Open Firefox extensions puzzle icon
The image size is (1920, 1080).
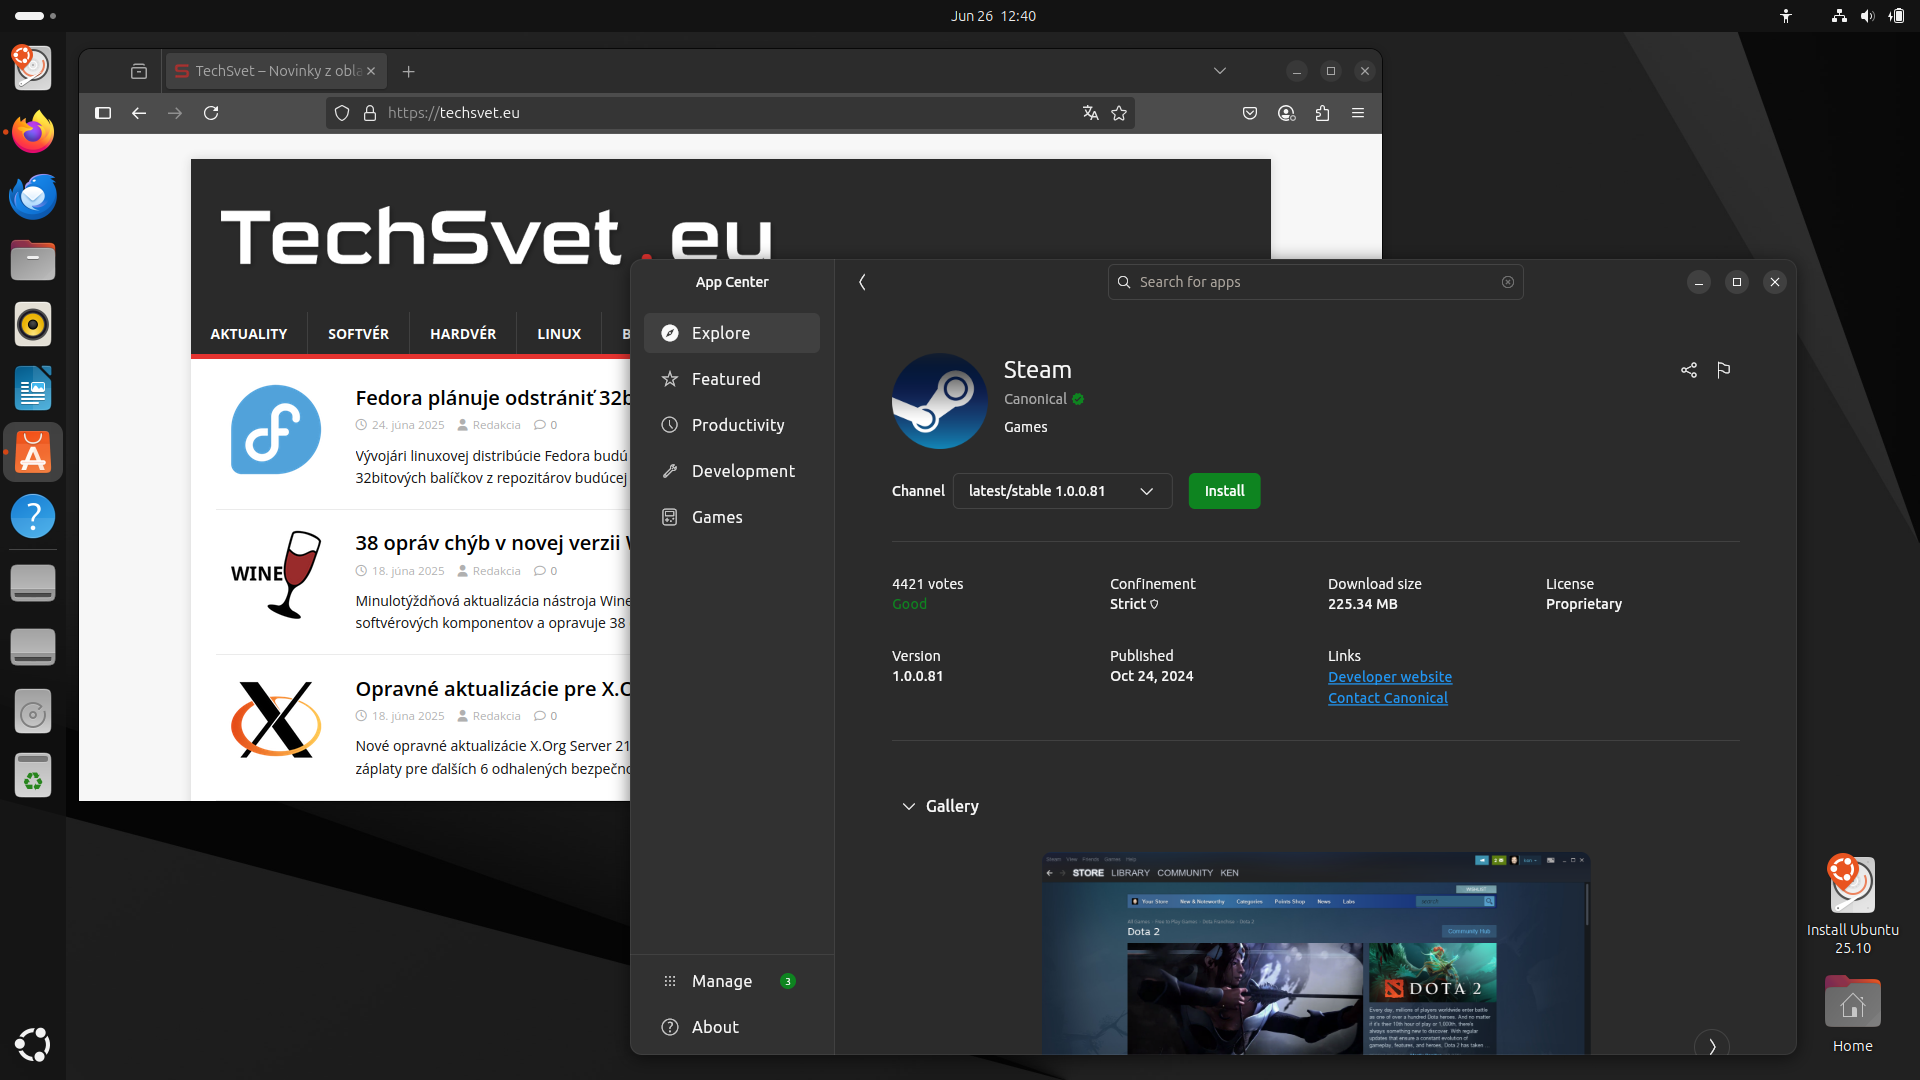(x=1322, y=113)
